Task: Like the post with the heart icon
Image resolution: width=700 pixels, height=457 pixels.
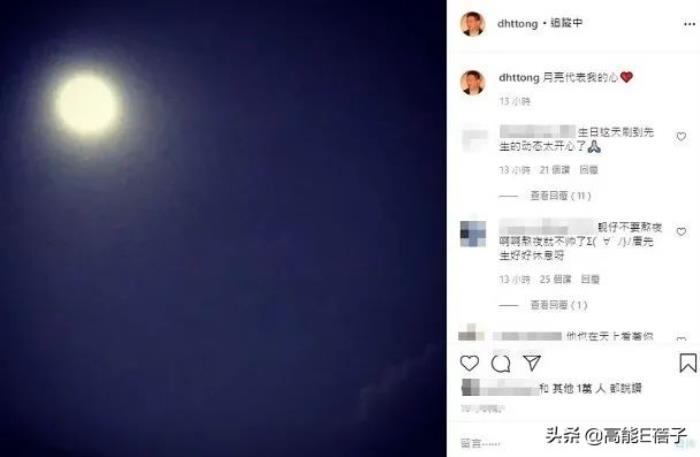Action: coord(469,363)
